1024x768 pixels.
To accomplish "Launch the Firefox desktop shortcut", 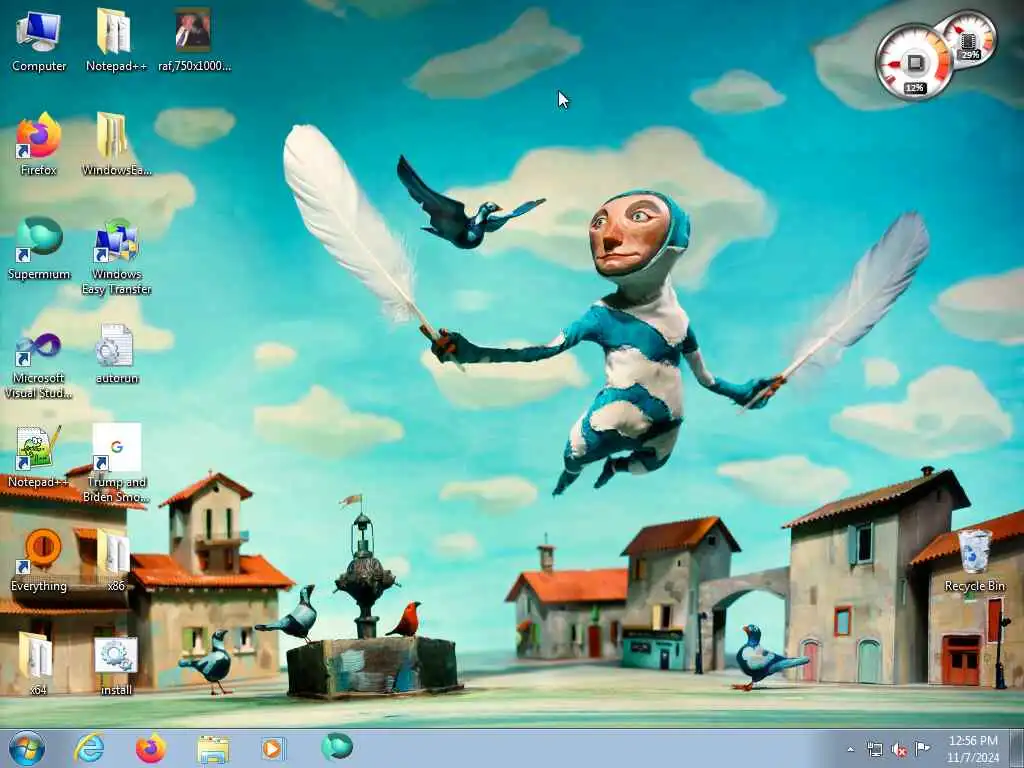I will [x=39, y=144].
